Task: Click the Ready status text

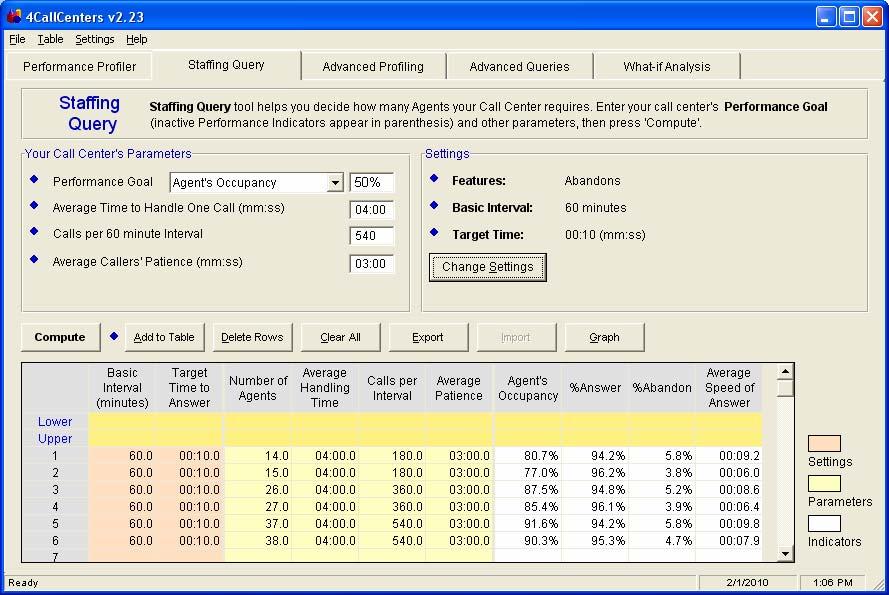Action: 23,583
